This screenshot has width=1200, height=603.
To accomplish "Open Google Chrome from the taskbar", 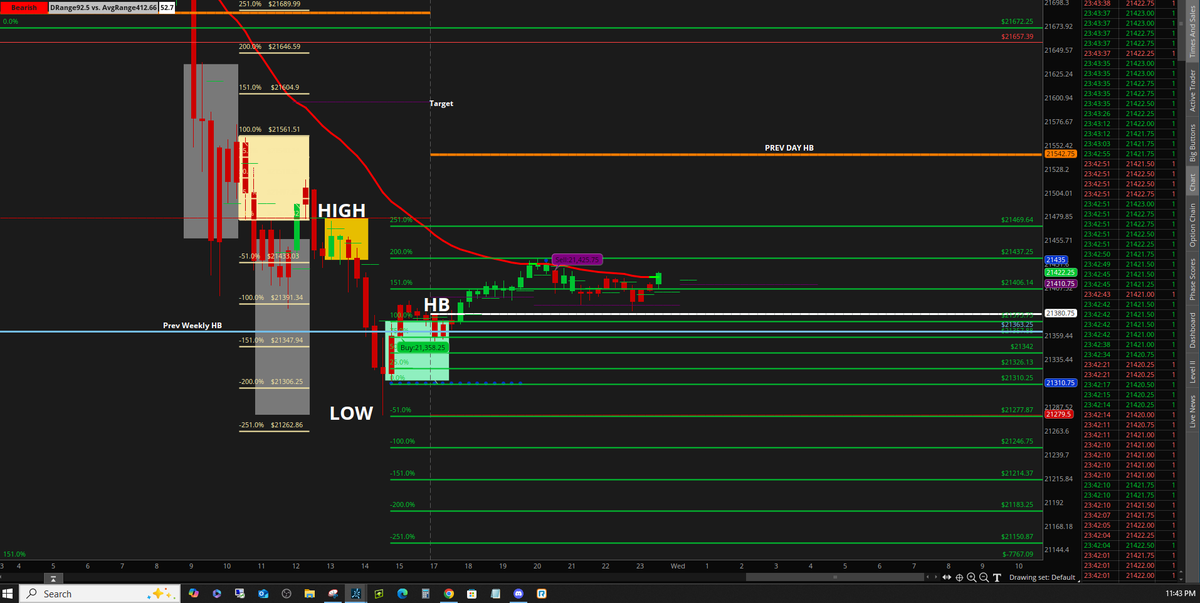I will (x=449, y=593).
